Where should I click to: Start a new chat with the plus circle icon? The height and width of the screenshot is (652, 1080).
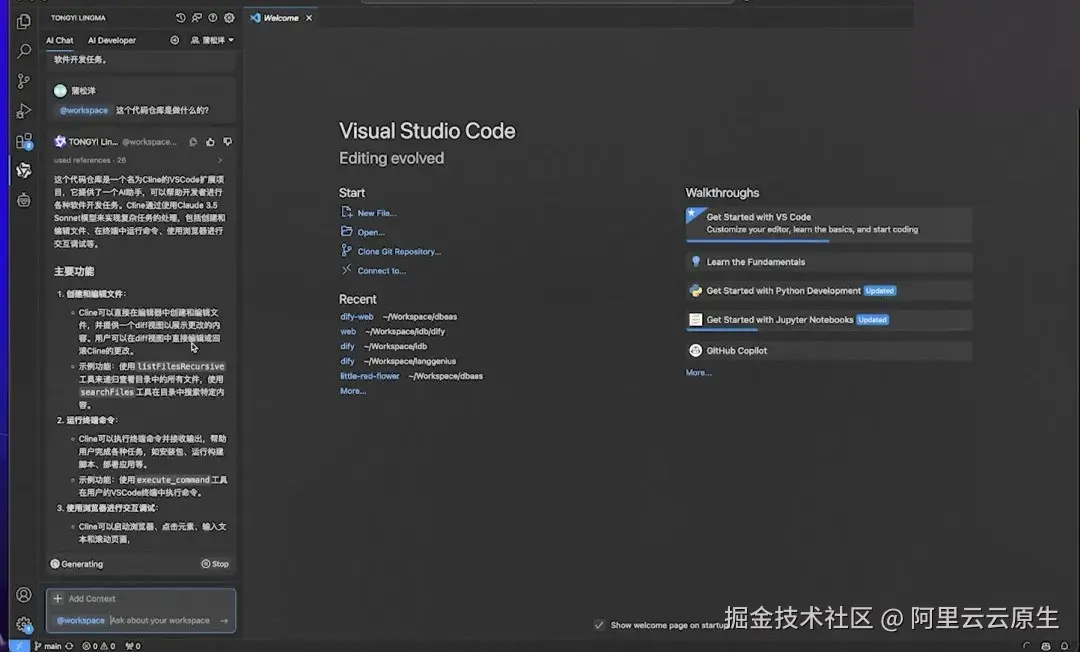click(175, 40)
